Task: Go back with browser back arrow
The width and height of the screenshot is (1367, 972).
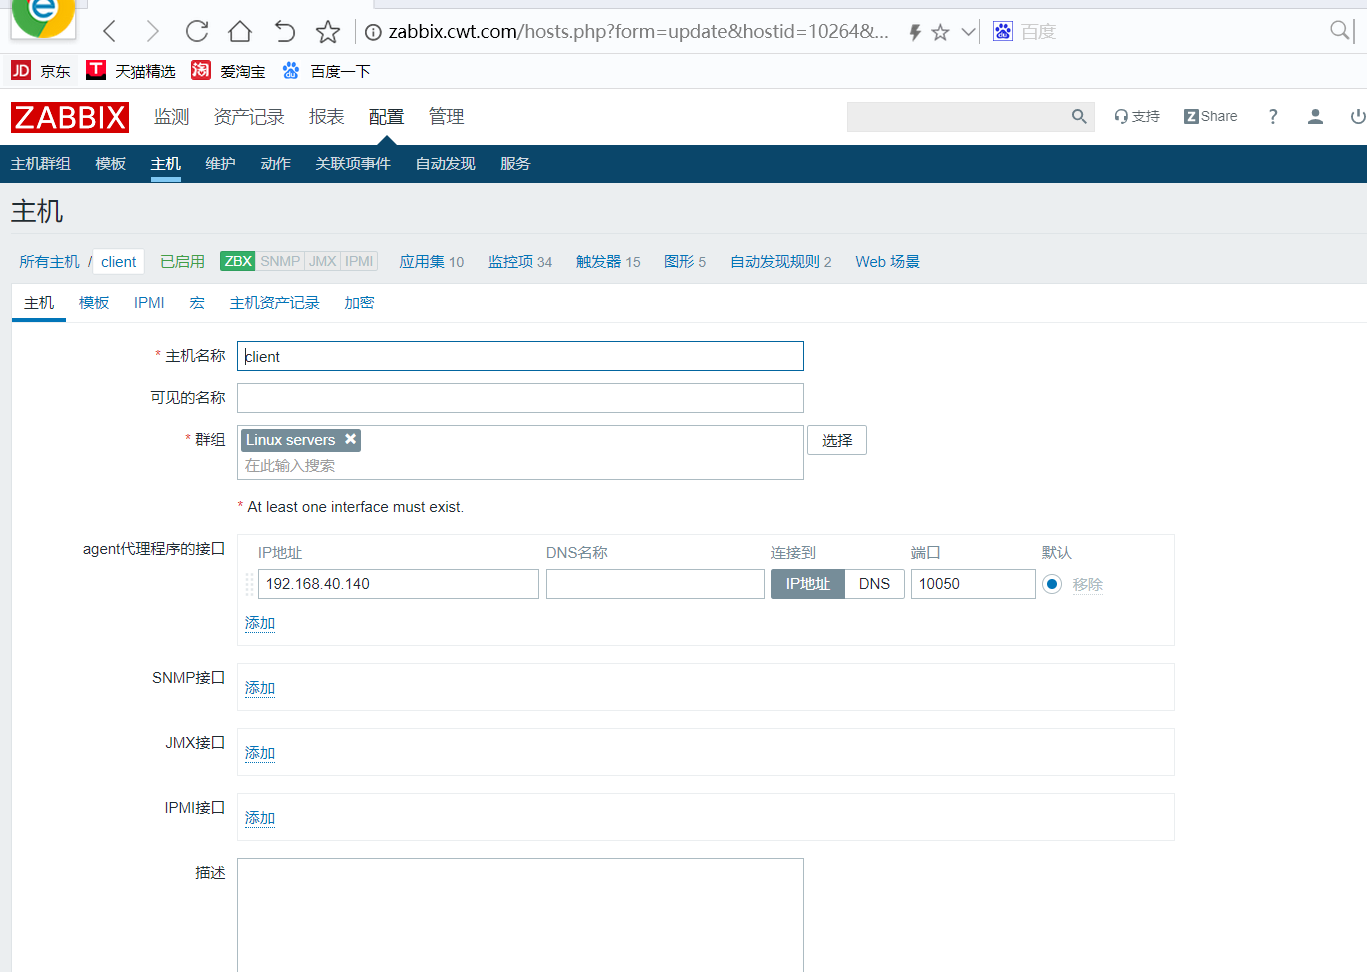Action: (x=110, y=32)
